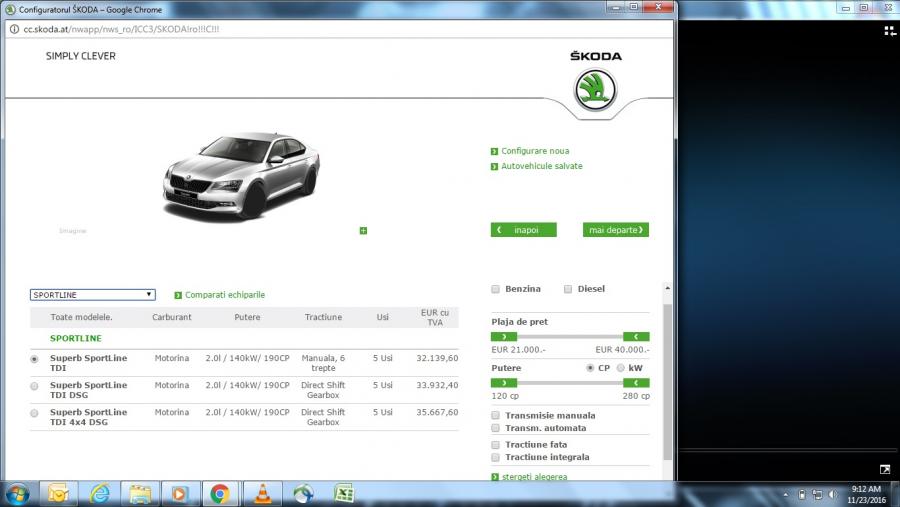This screenshot has height=507, width=900.
Task: Open Autovehicule salvate link
Action: coord(541,166)
